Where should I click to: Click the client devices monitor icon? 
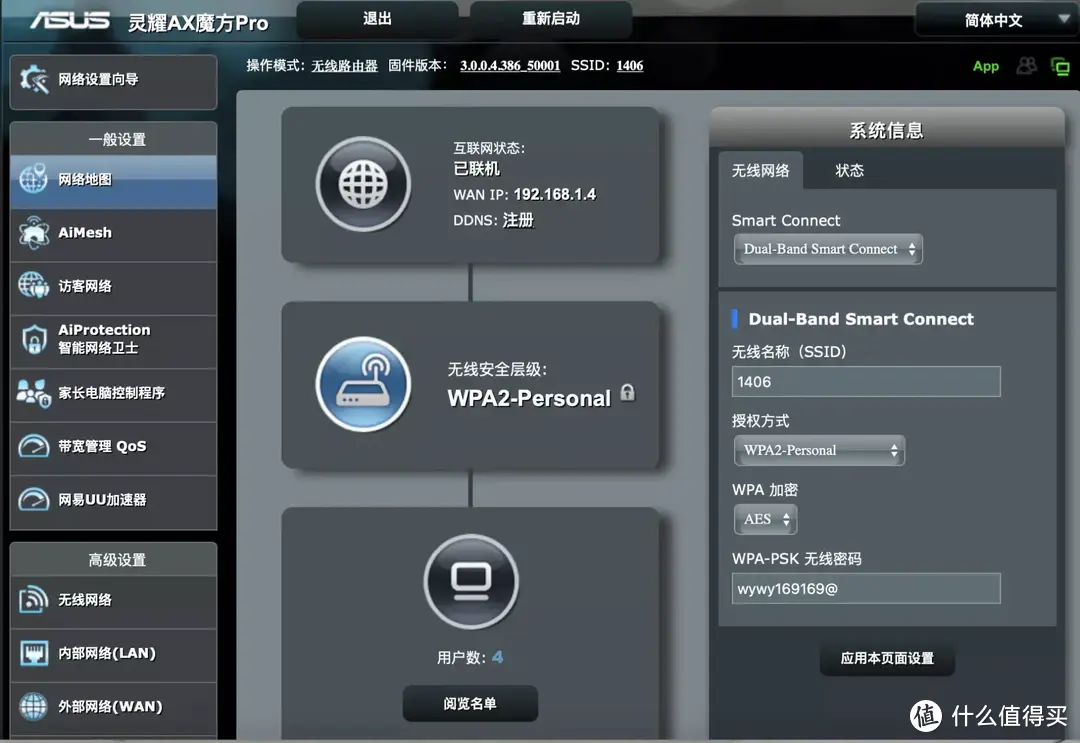coord(471,581)
